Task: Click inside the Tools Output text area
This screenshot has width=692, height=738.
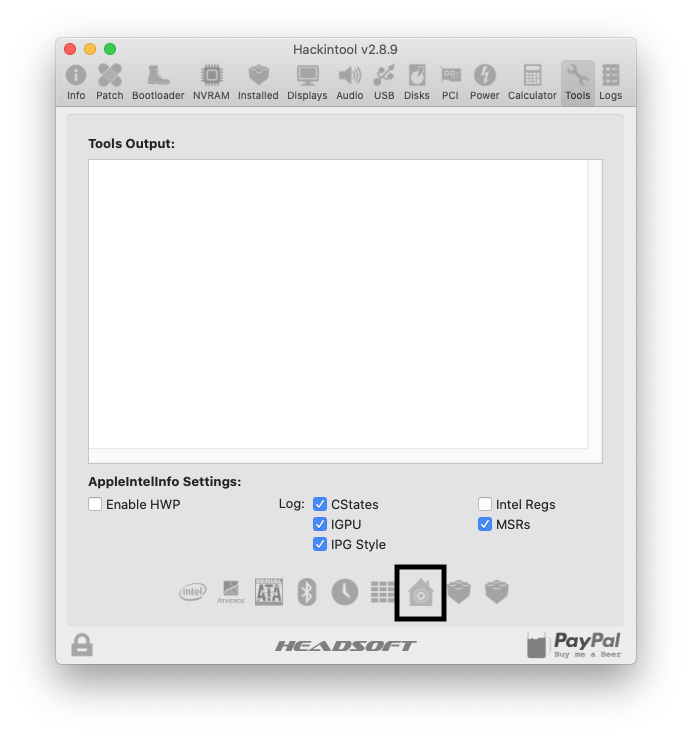Action: [338, 304]
